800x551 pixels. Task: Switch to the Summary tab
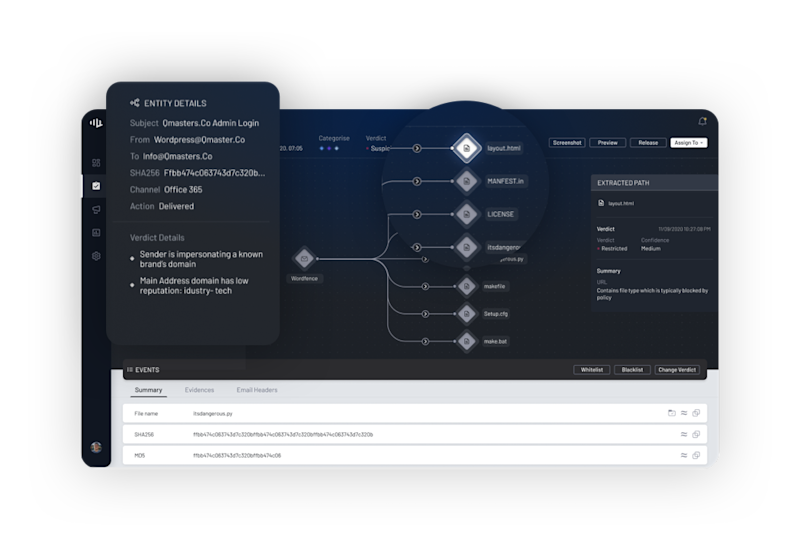148,390
